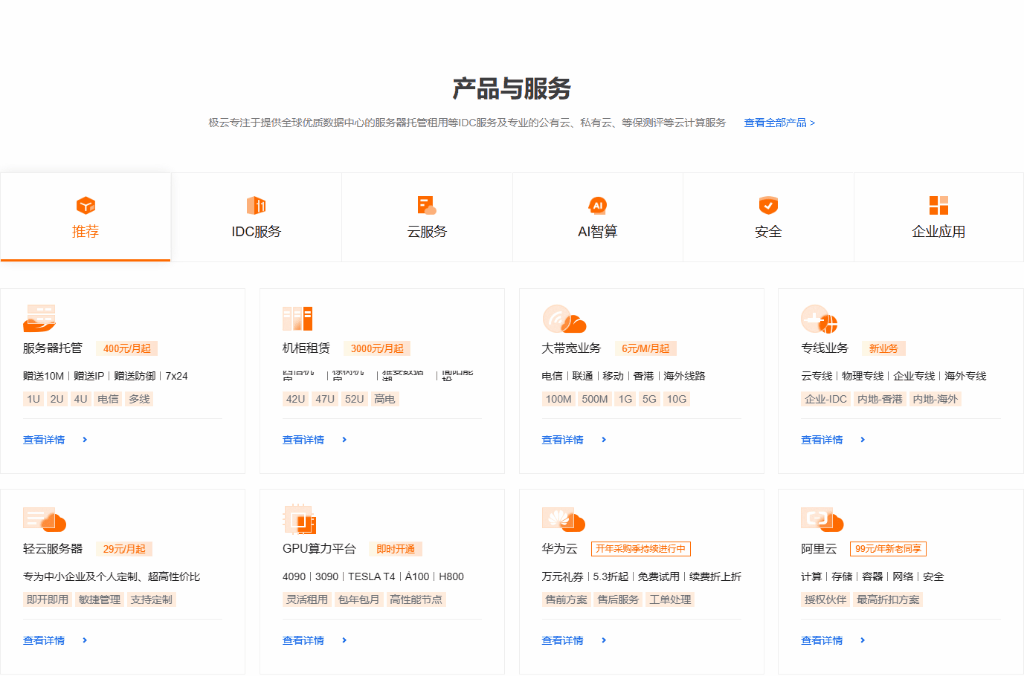1024x676 pixels.
Task: Open 查看详情 under 服务器托管
Action: (44, 439)
